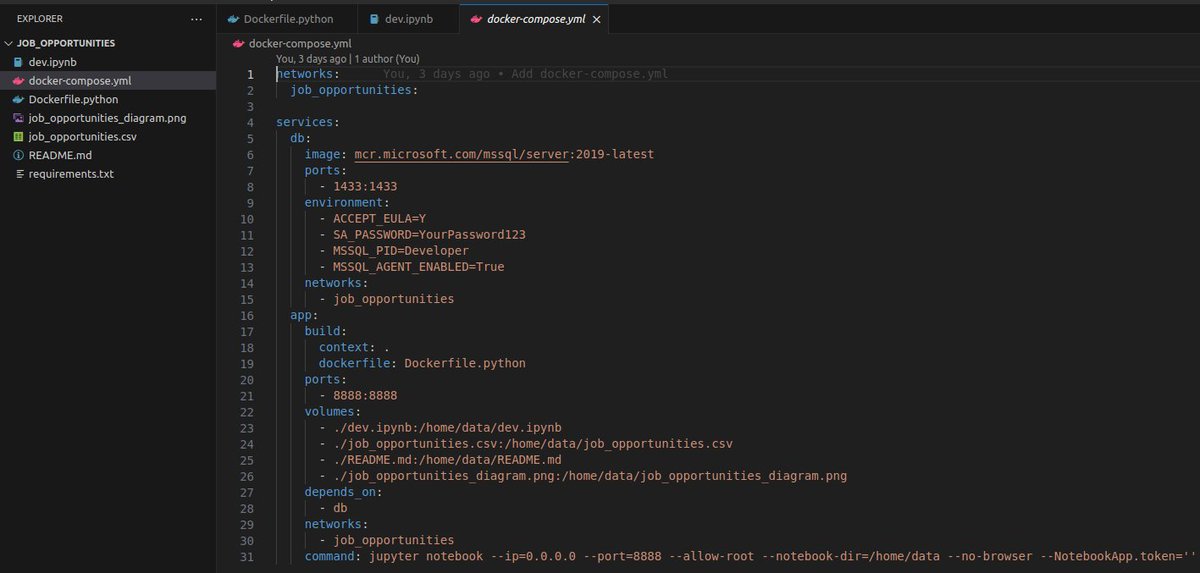The image size is (1200, 573).
Task: Click the 'depends_on:' key
Action: (341, 492)
